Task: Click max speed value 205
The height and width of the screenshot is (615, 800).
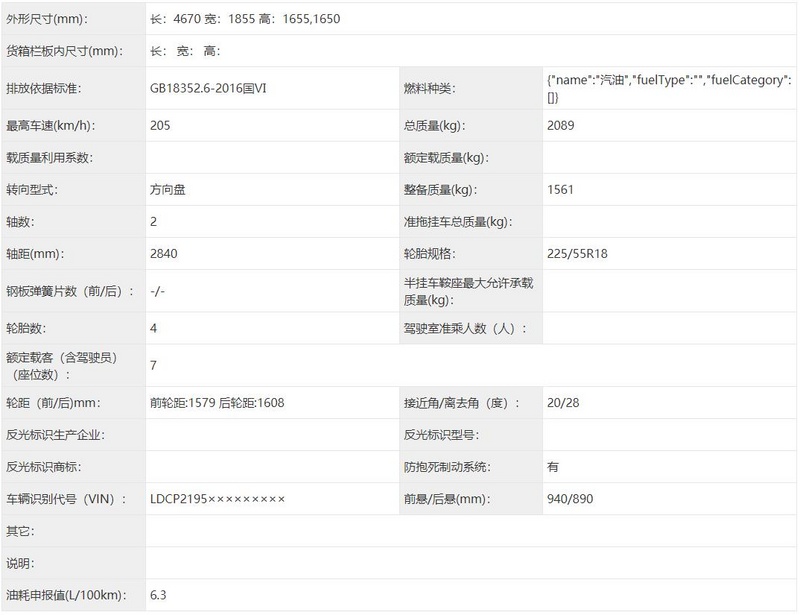Action: coord(160,126)
